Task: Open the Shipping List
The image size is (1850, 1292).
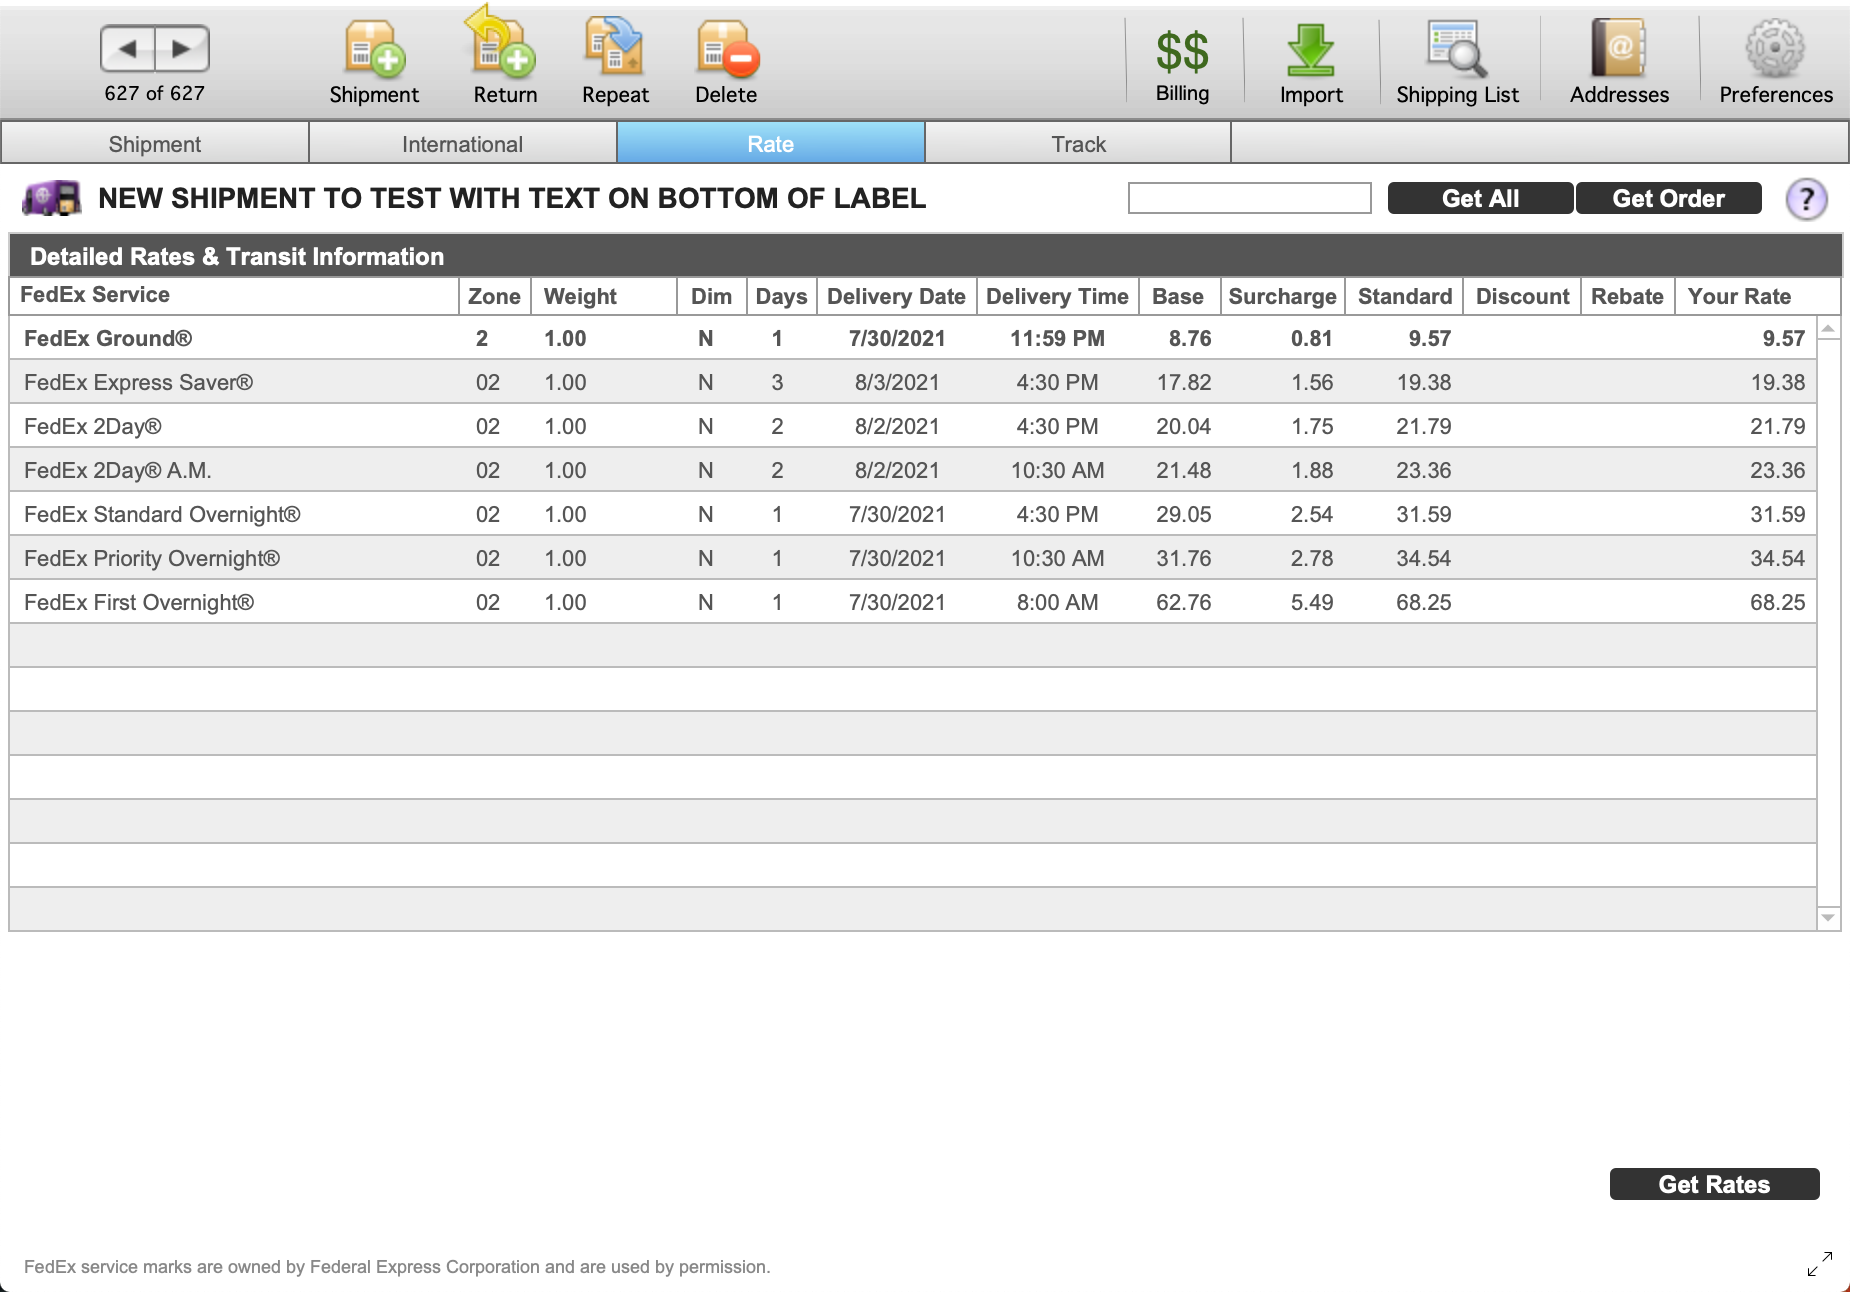Action: 1457,64
